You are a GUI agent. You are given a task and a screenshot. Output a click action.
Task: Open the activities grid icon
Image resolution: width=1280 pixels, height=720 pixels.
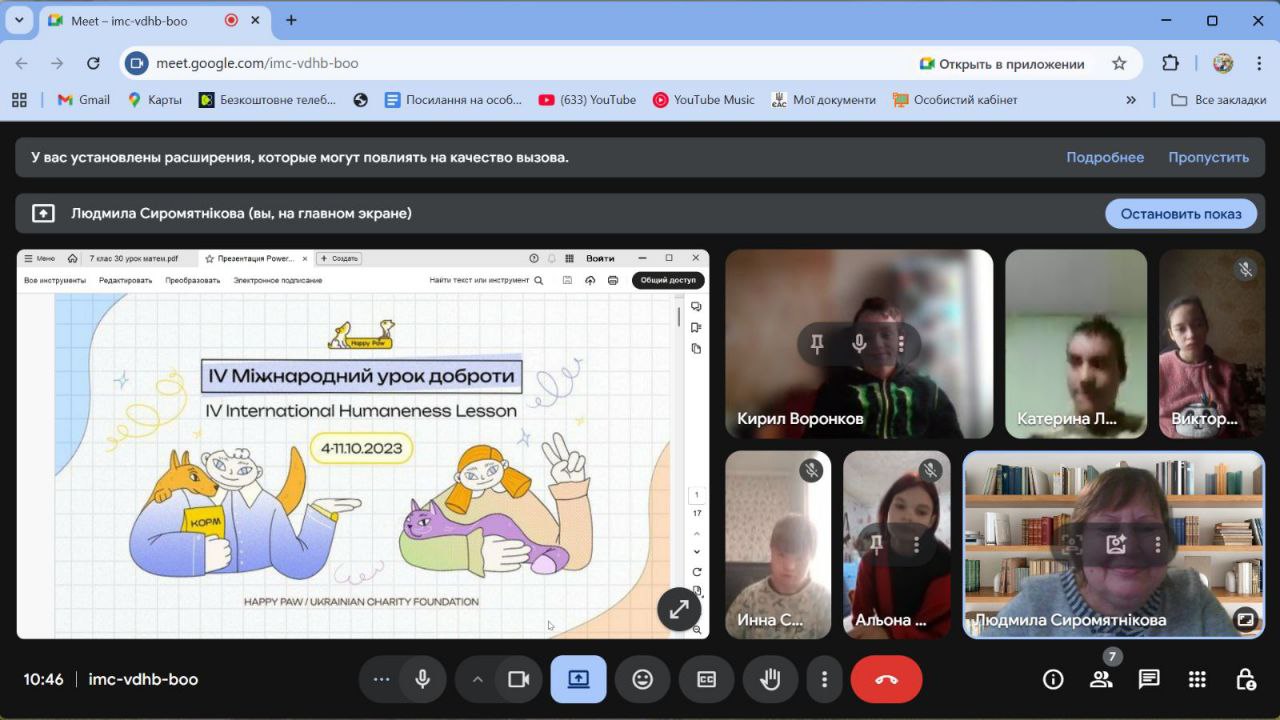pos(1197,680)
